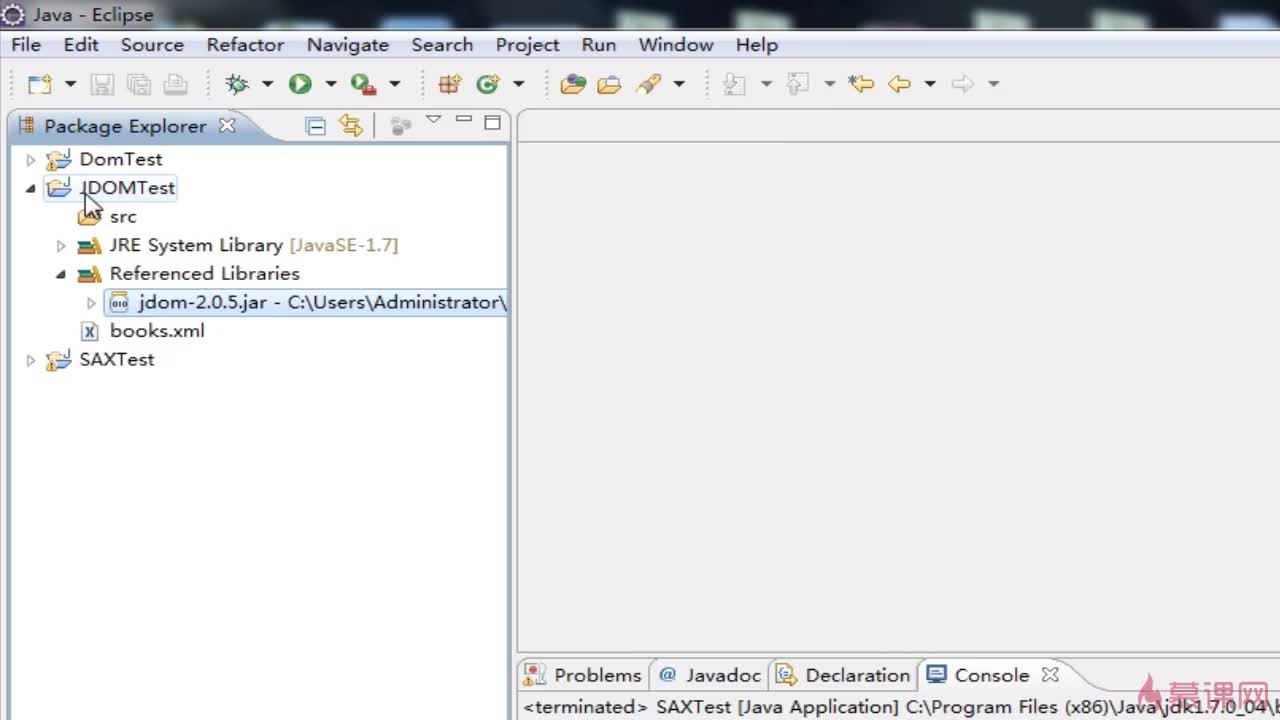The image size is (1280, 720).
Task: Open the Help menu
Action: tap(757, 45)
